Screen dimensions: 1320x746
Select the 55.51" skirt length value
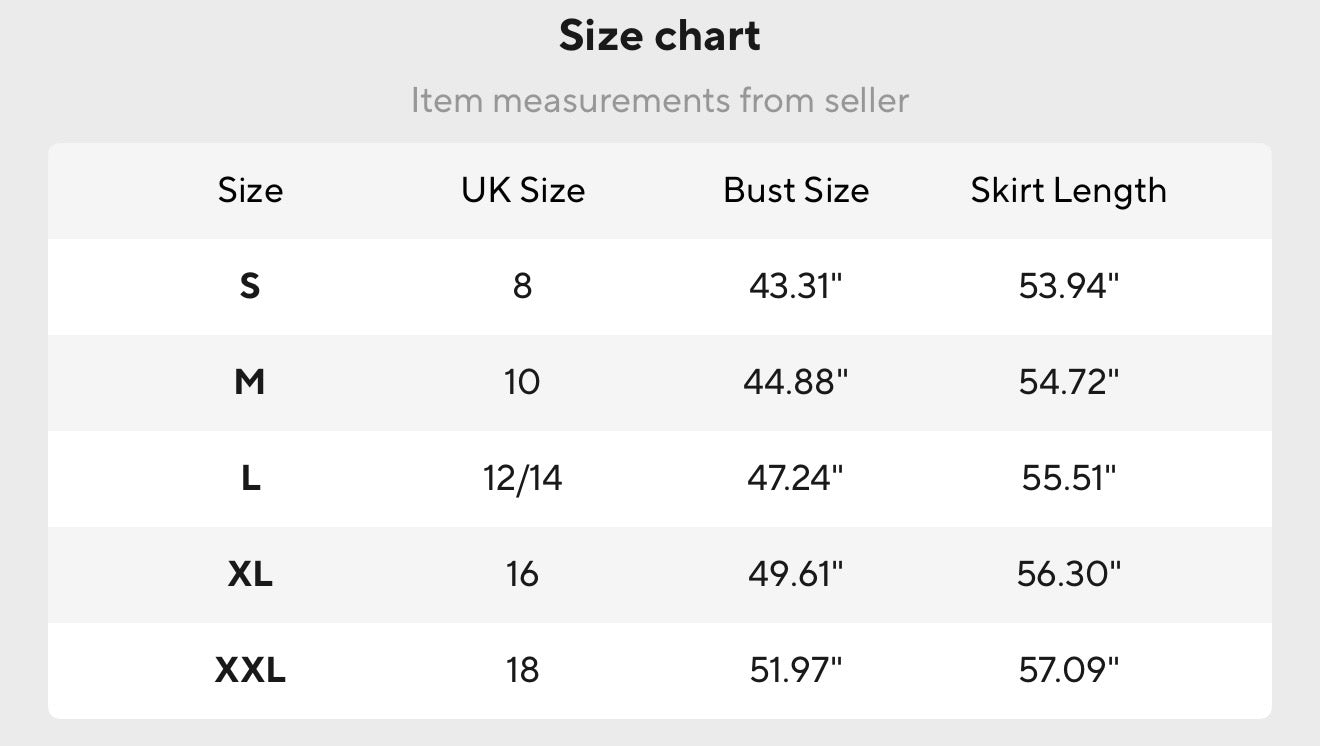[x=1068, y=478]
